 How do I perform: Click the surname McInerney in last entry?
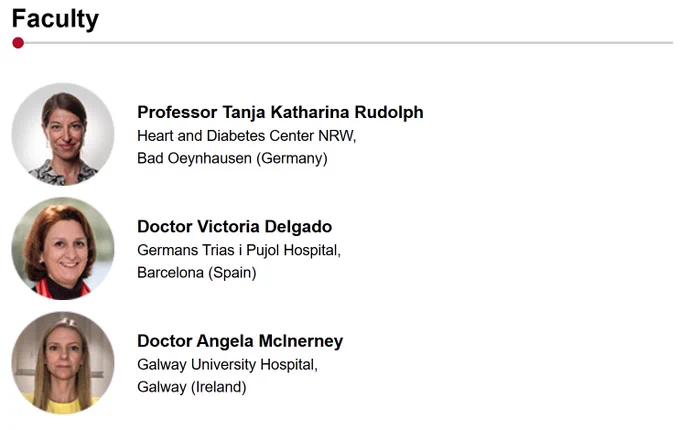(x=301, y=341)
